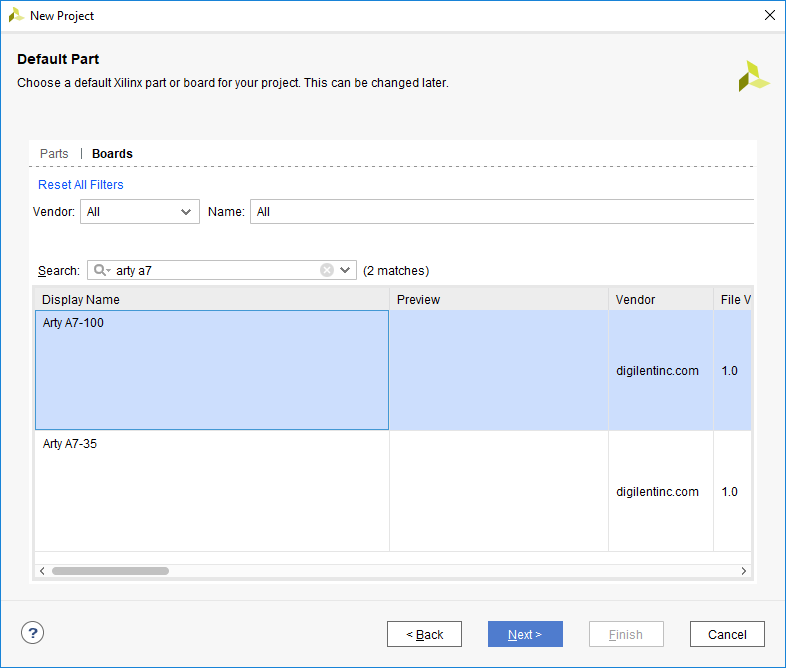786x668 pixels.
Task: Clear the search text with X icon
Action: (x=327, y=270)
